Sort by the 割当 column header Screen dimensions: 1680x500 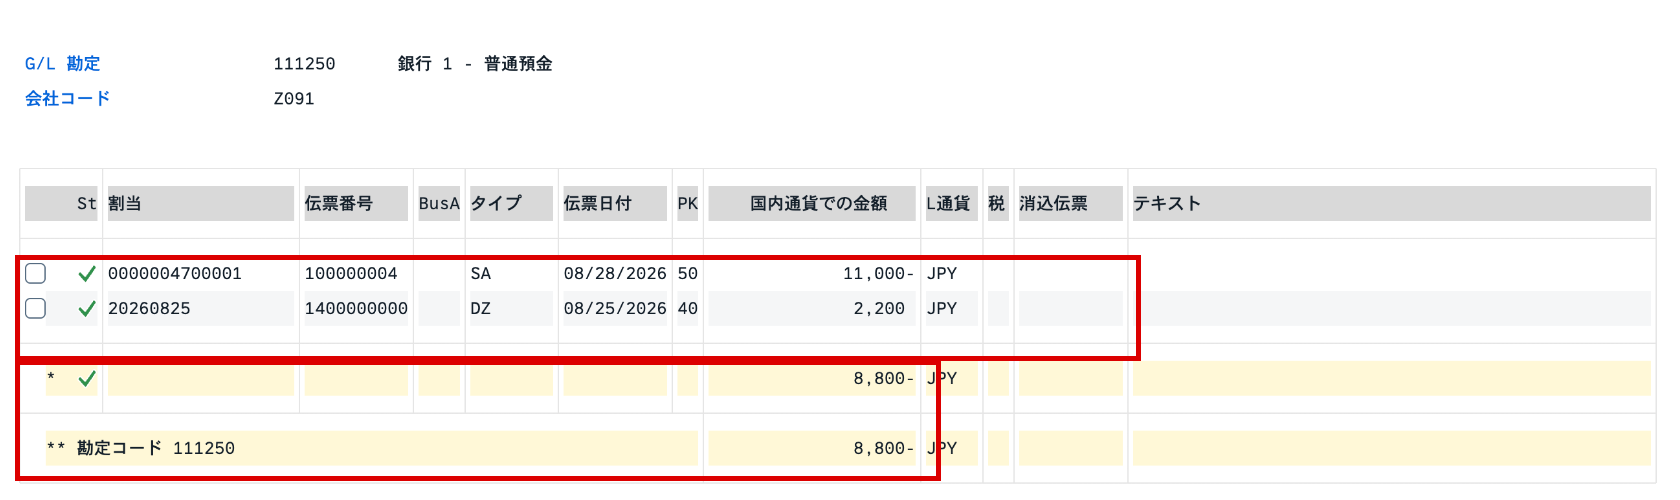click(x=200, y=203)
